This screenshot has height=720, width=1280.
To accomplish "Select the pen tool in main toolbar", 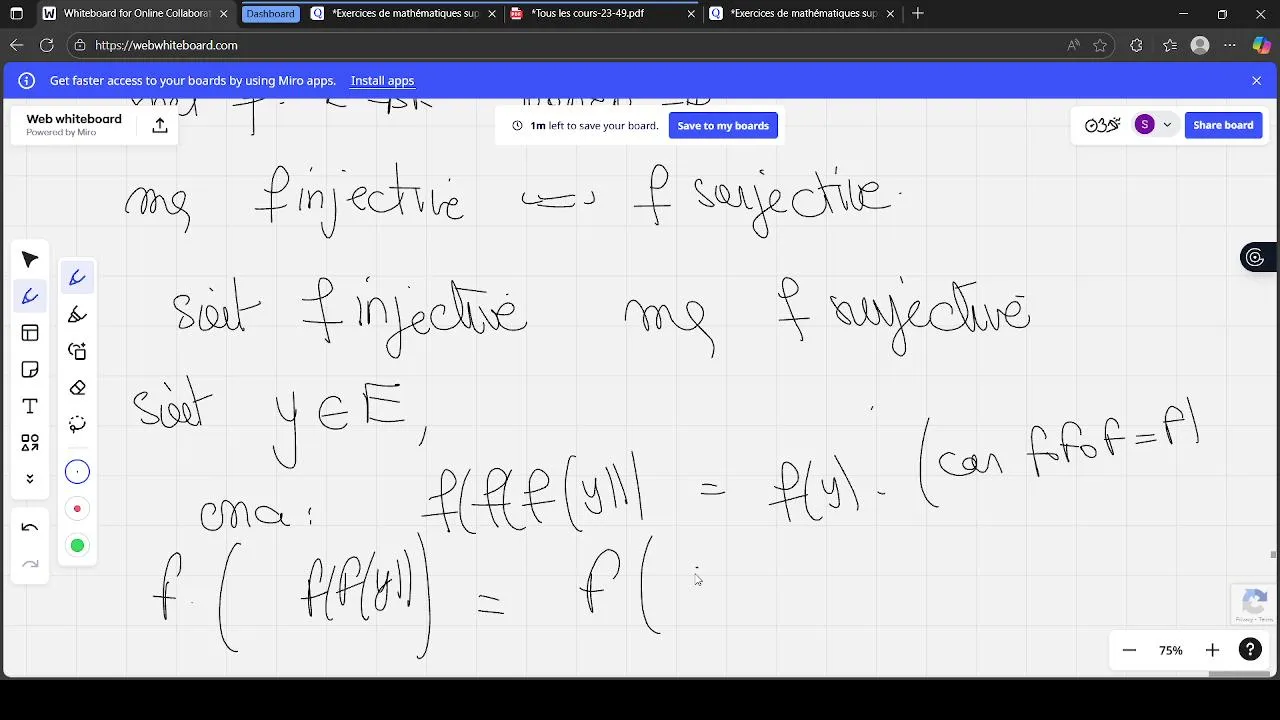I will click(x=30, y=296).
